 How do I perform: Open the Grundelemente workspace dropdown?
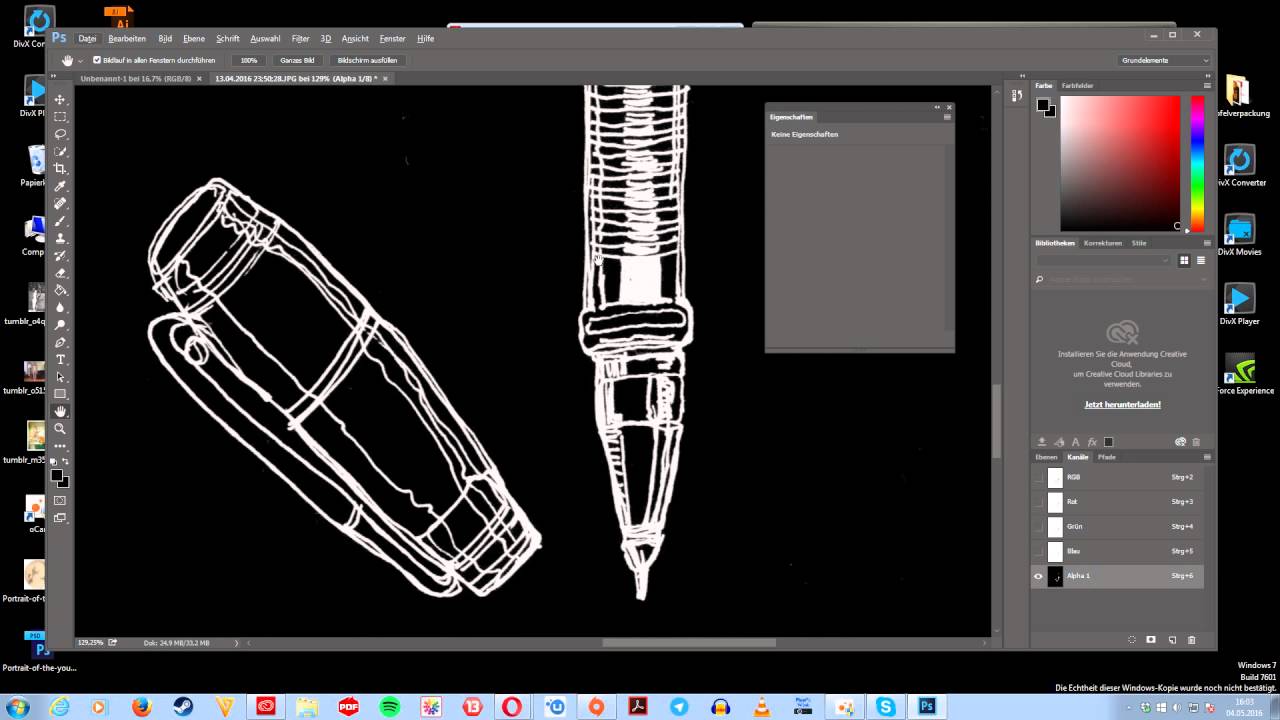click(x=1165, y=60)
